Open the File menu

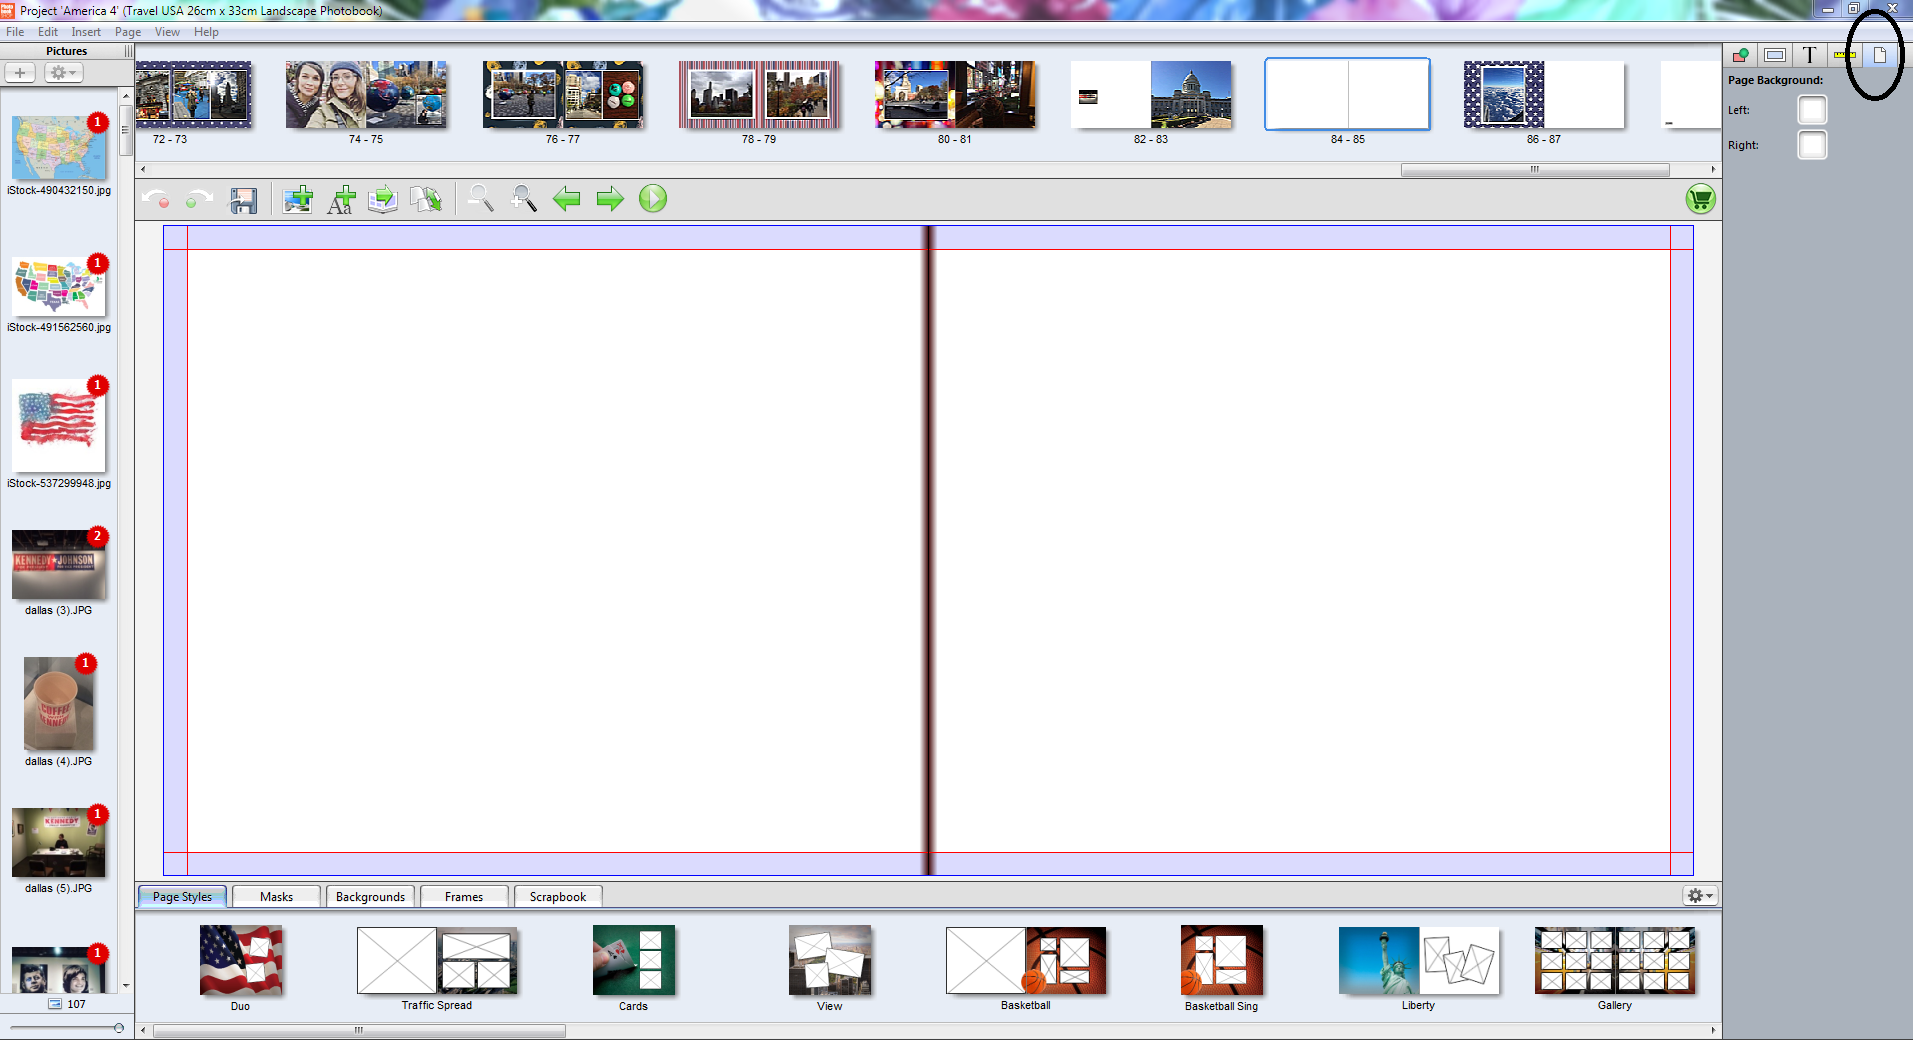[15, 32]
